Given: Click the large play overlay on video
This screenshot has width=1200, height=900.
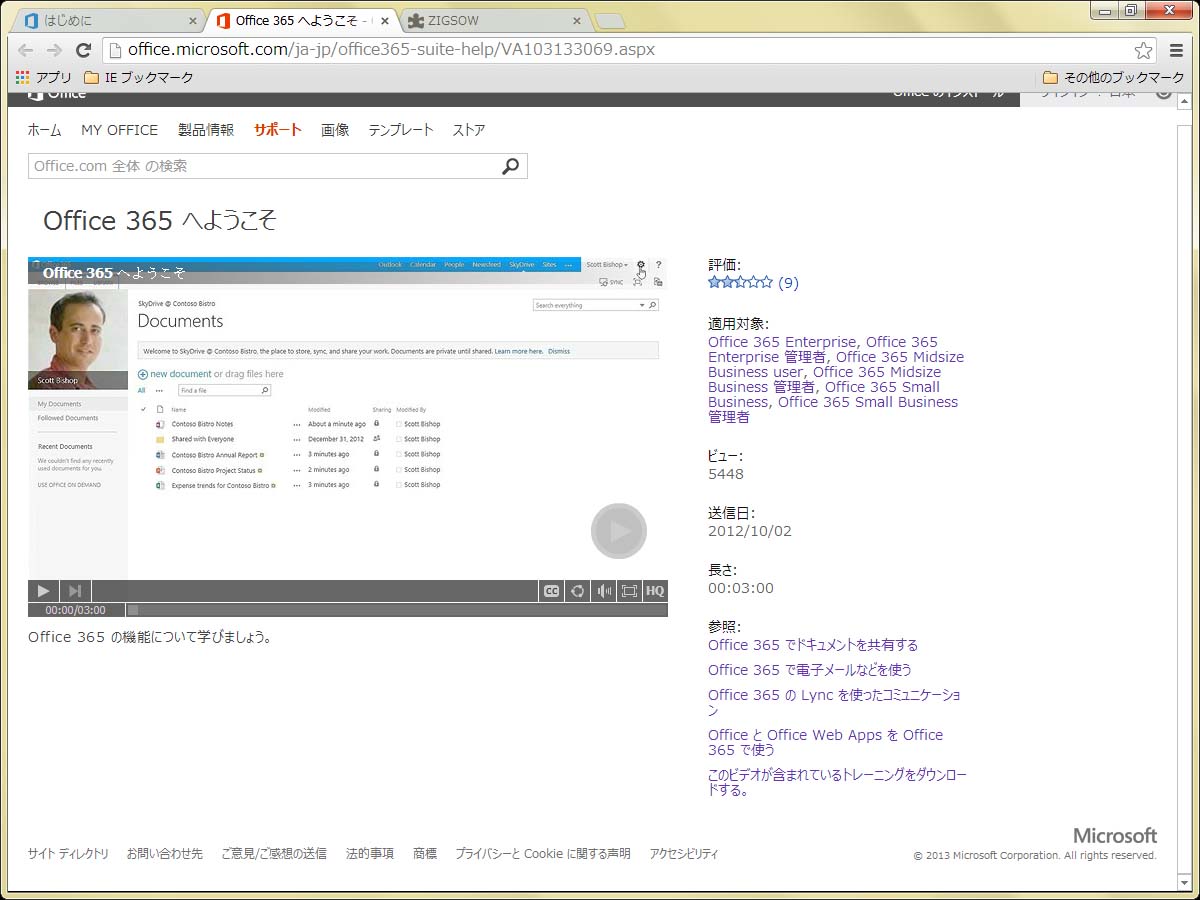Looking at the screenshot, I should (x=619, y=531).
